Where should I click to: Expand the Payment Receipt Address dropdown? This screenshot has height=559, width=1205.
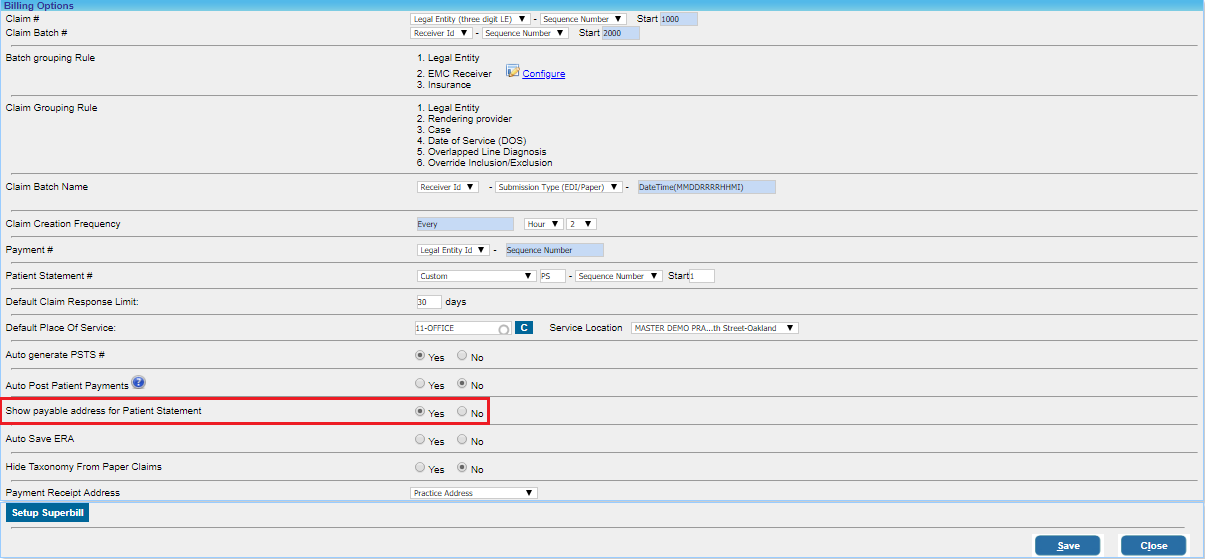pos(474,493)
